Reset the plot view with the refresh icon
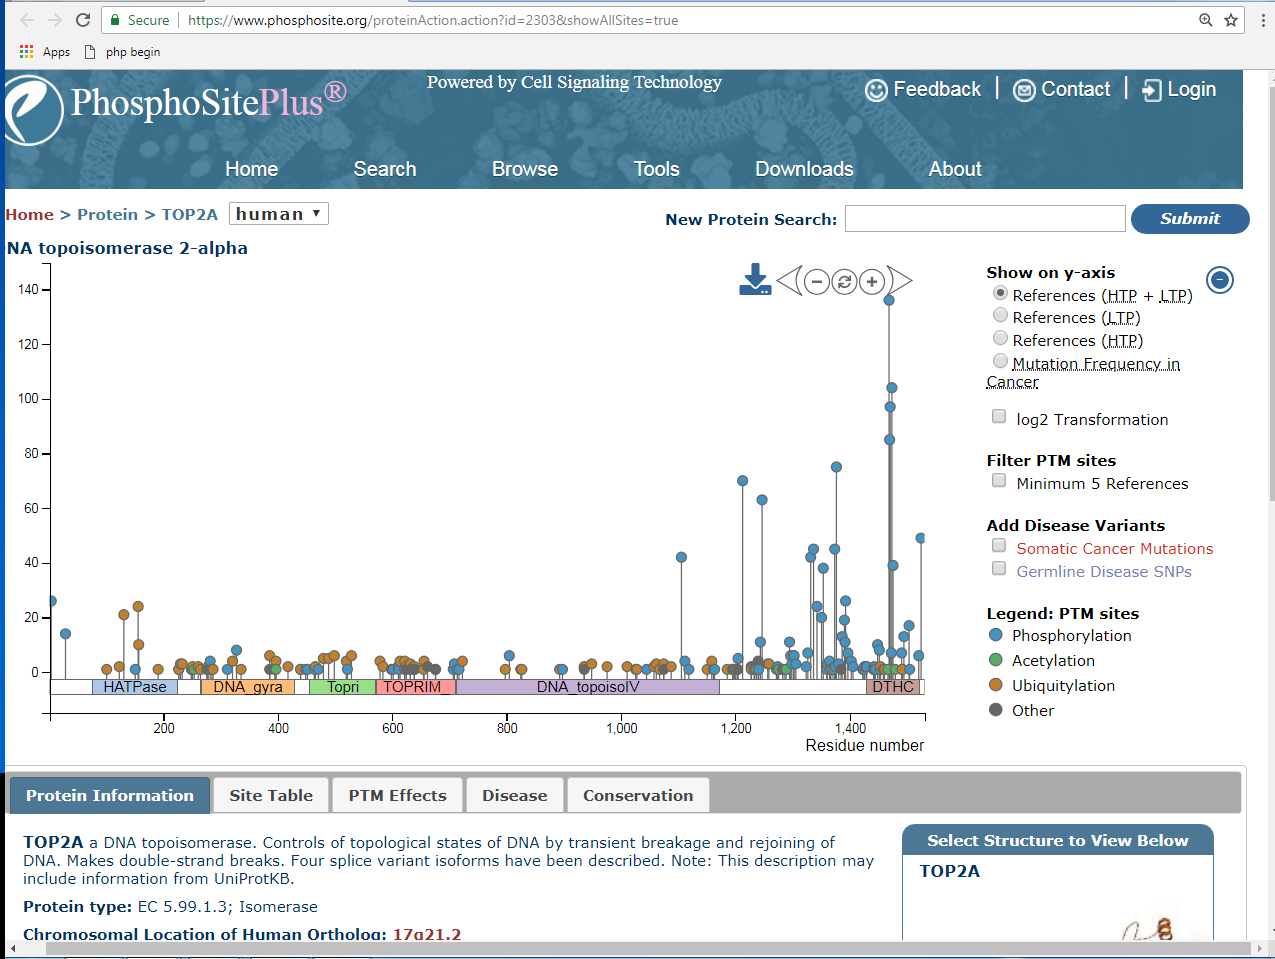This screenshot has height=959, width=1275. tap(845, 282)
